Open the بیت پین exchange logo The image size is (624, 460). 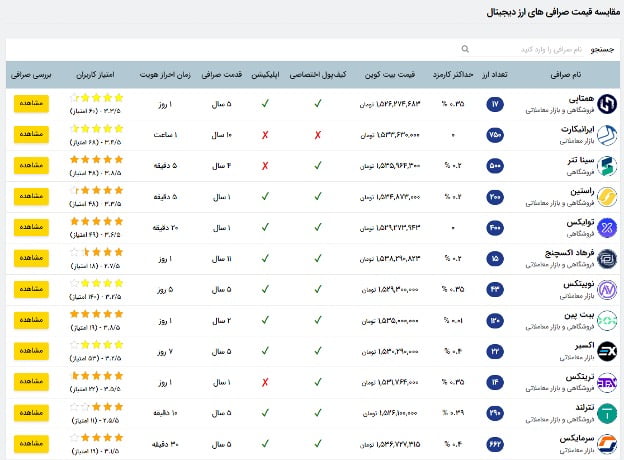[x=607, y=321]
